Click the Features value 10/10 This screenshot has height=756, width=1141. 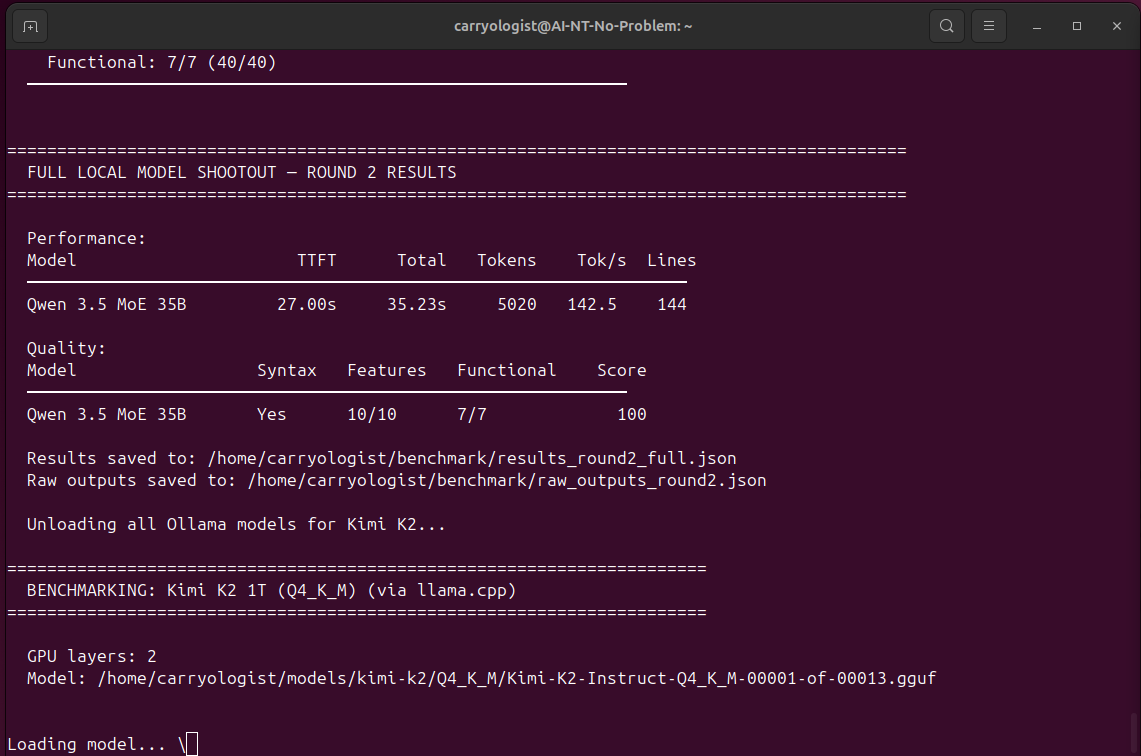(372, 414)
